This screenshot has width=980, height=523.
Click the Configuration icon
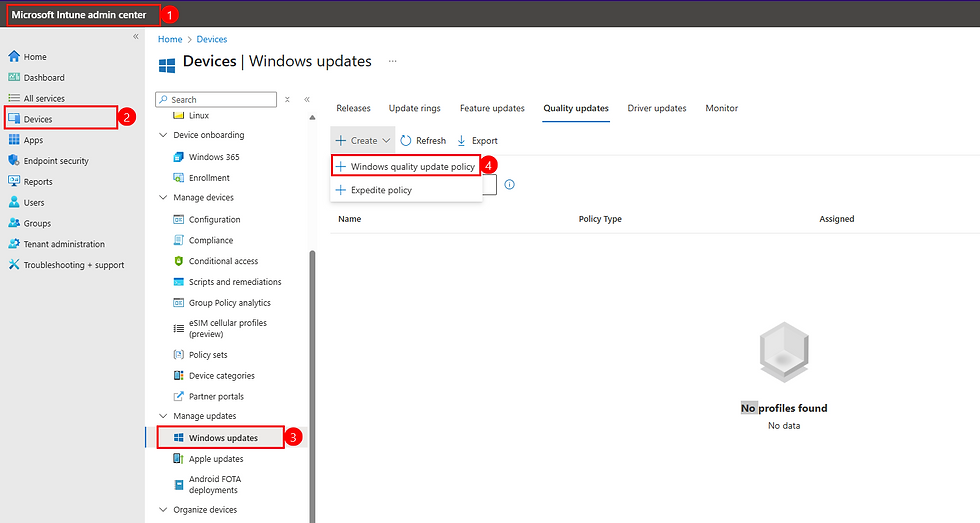click(x=179, y=219)
